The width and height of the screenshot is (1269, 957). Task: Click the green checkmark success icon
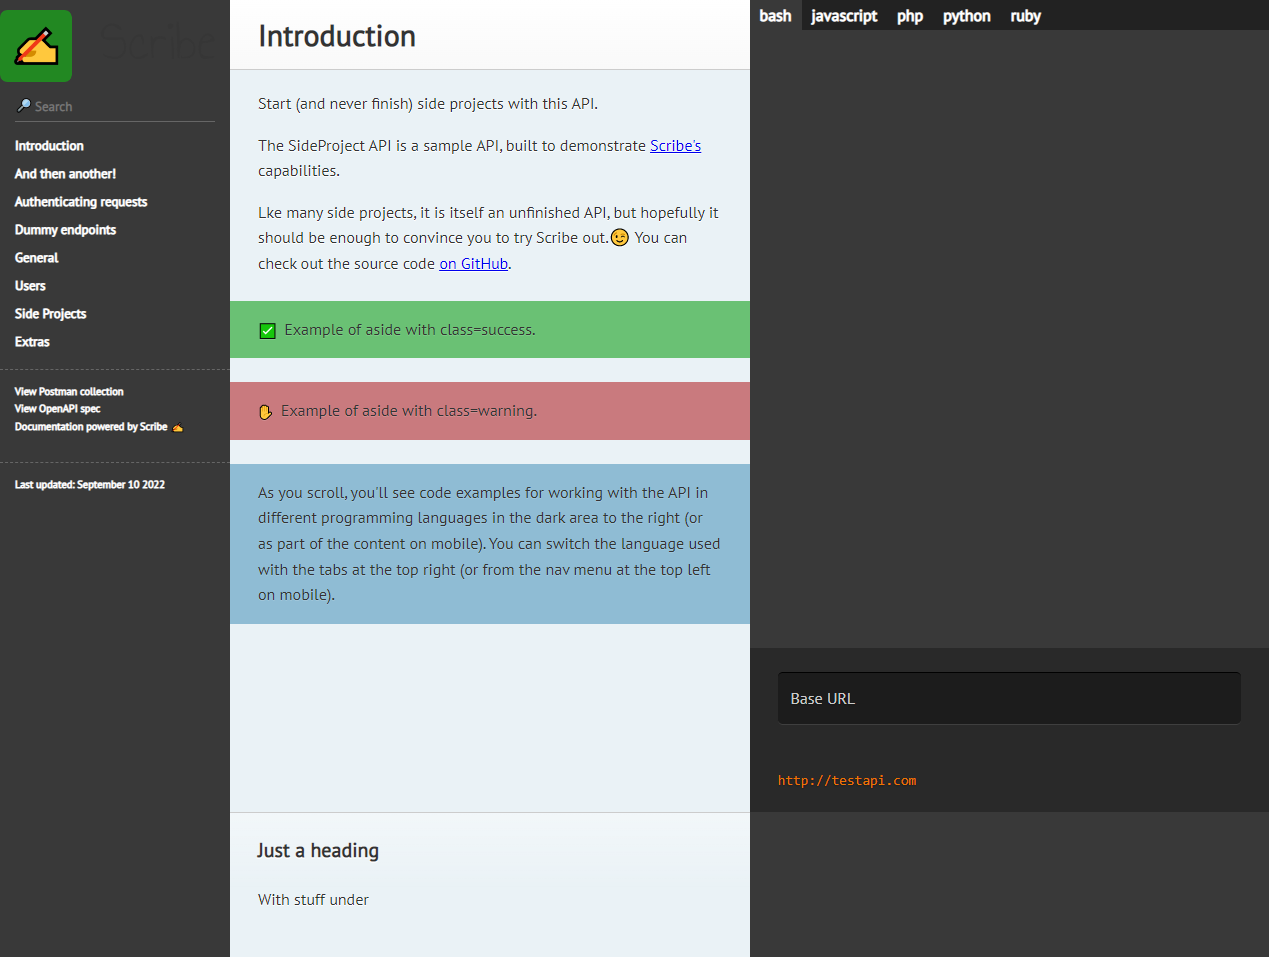click(267, 331)
